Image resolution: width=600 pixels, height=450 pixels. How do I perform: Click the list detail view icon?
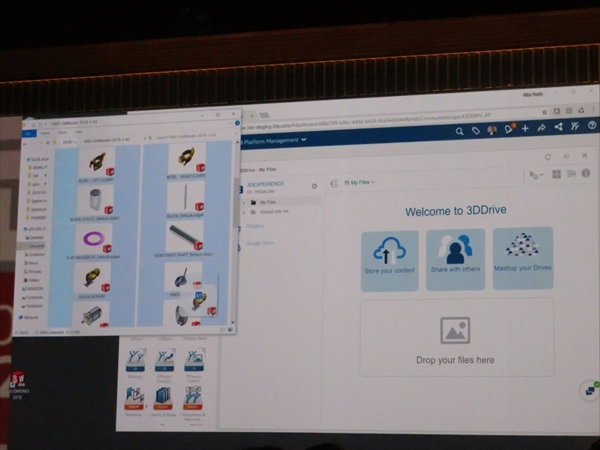pos(571,174)
